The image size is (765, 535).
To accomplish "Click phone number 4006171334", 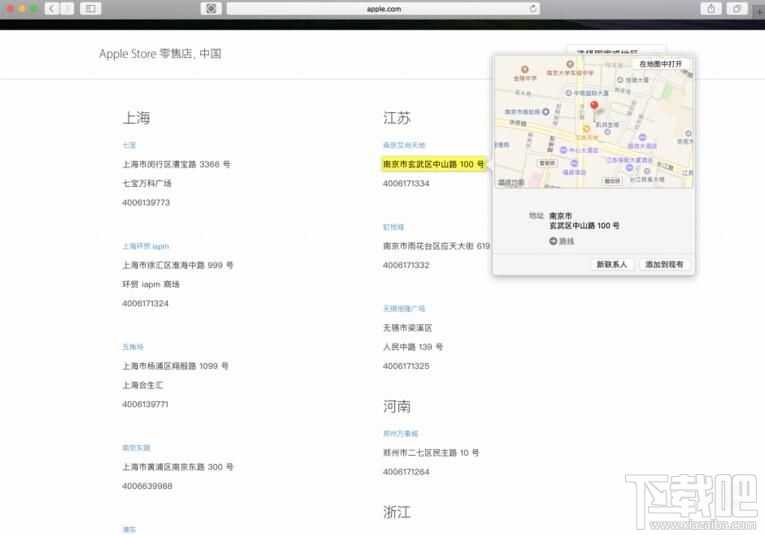I will pyautogui.click(x=406, y=183).
